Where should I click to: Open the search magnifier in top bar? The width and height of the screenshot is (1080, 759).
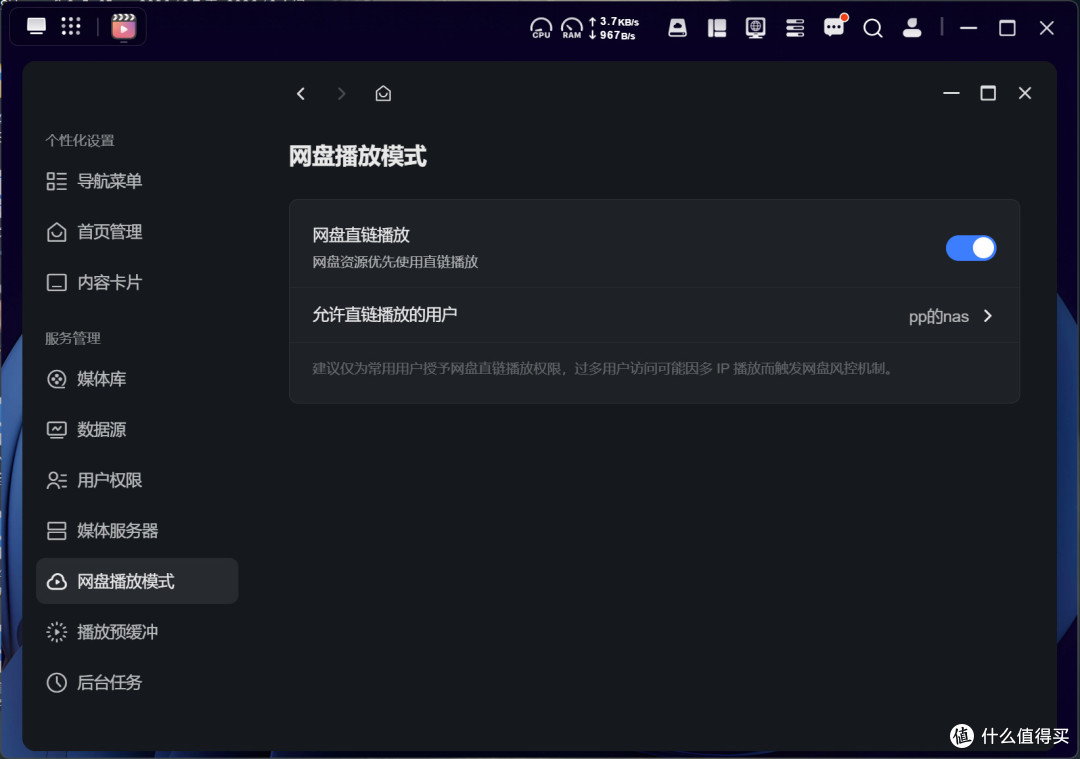click(873, 28)
